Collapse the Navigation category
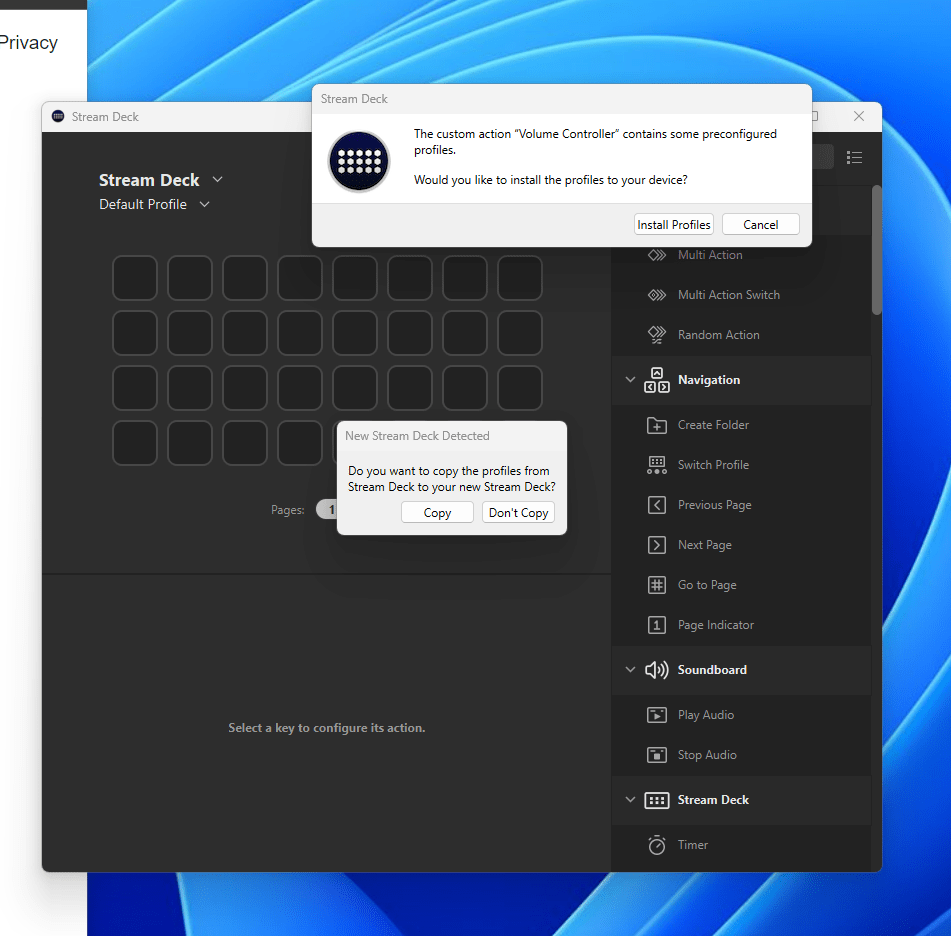Image resolution: width=951 pixels, height=936 pixels. (x=630, y=380)
